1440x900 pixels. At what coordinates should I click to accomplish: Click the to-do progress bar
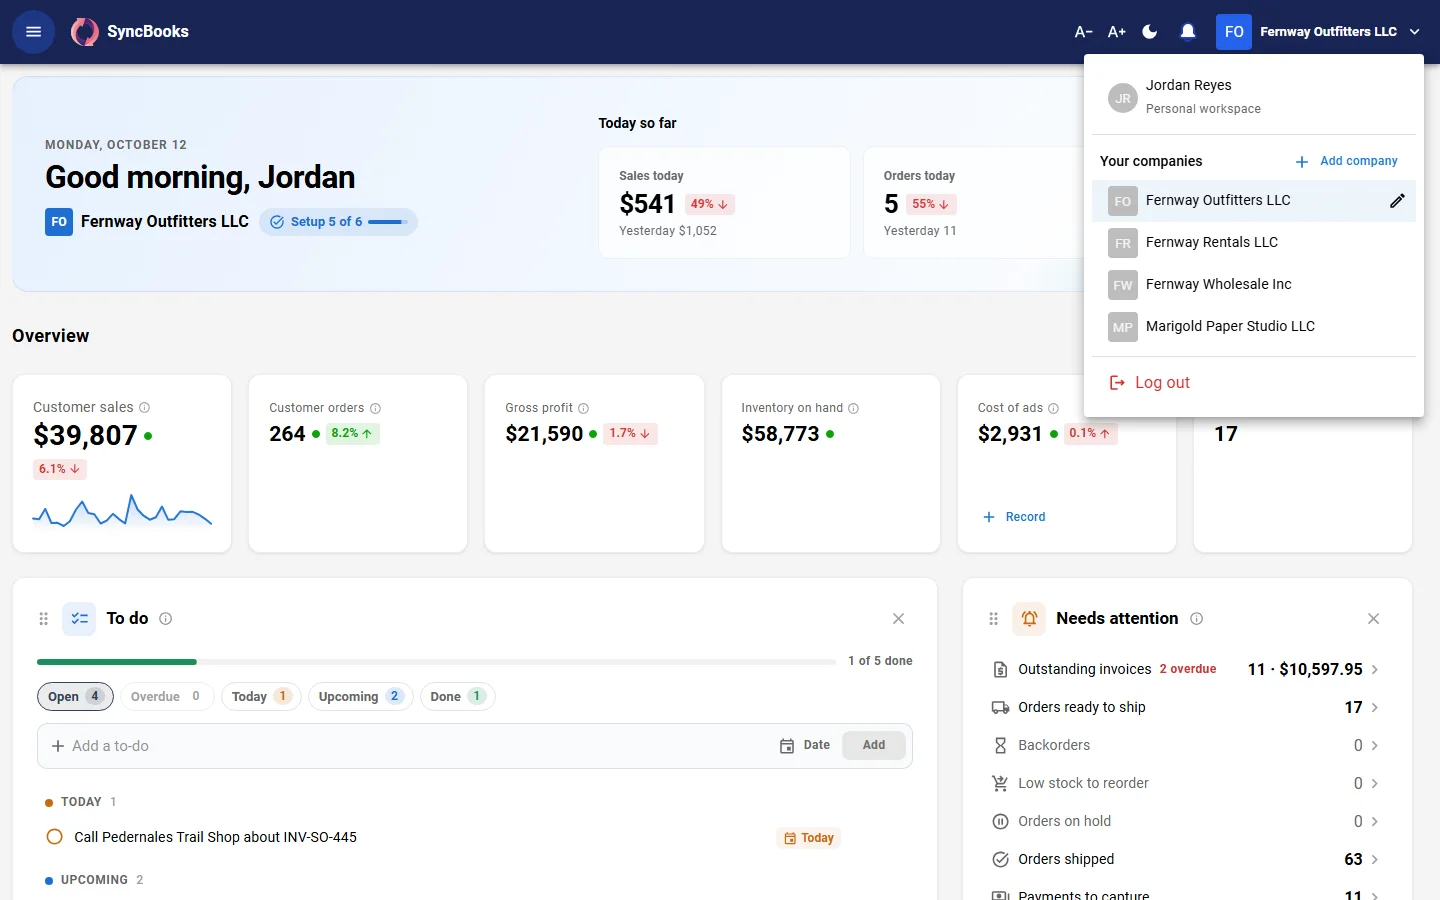[x=436, y=661]
